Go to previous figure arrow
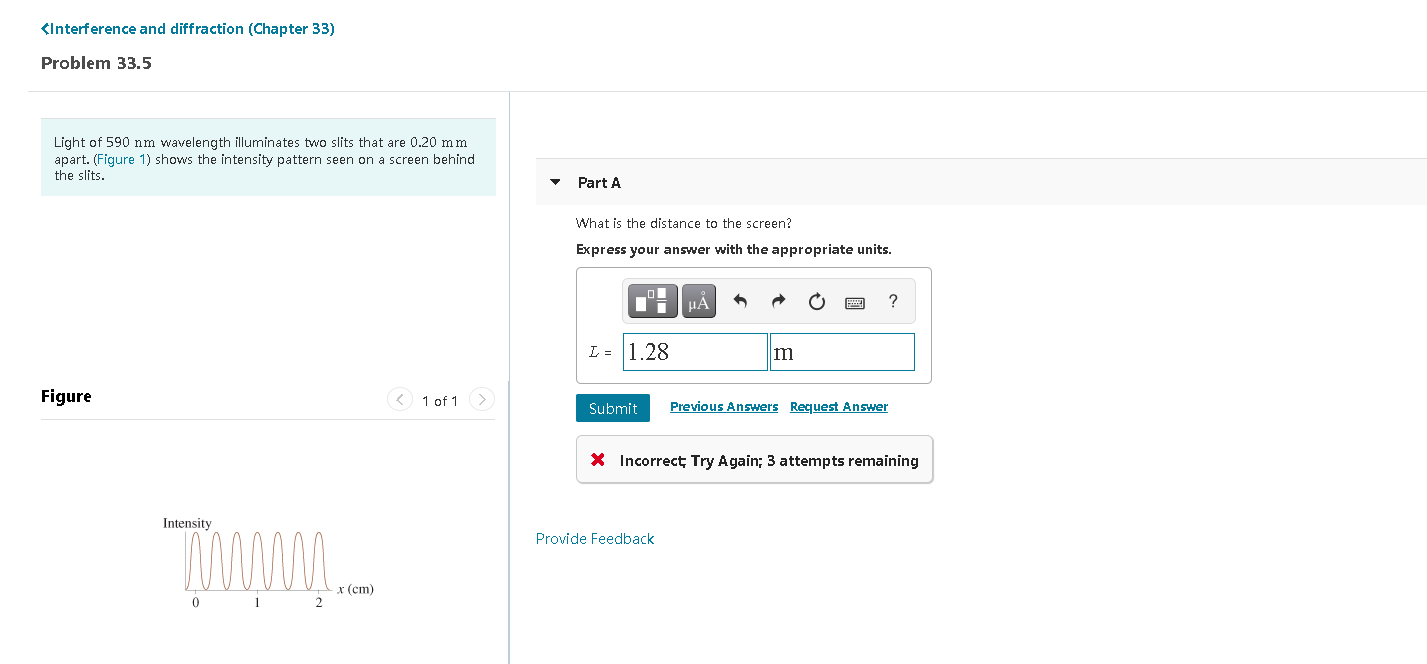The image size is (1427, 664). [x=400, y=400]
